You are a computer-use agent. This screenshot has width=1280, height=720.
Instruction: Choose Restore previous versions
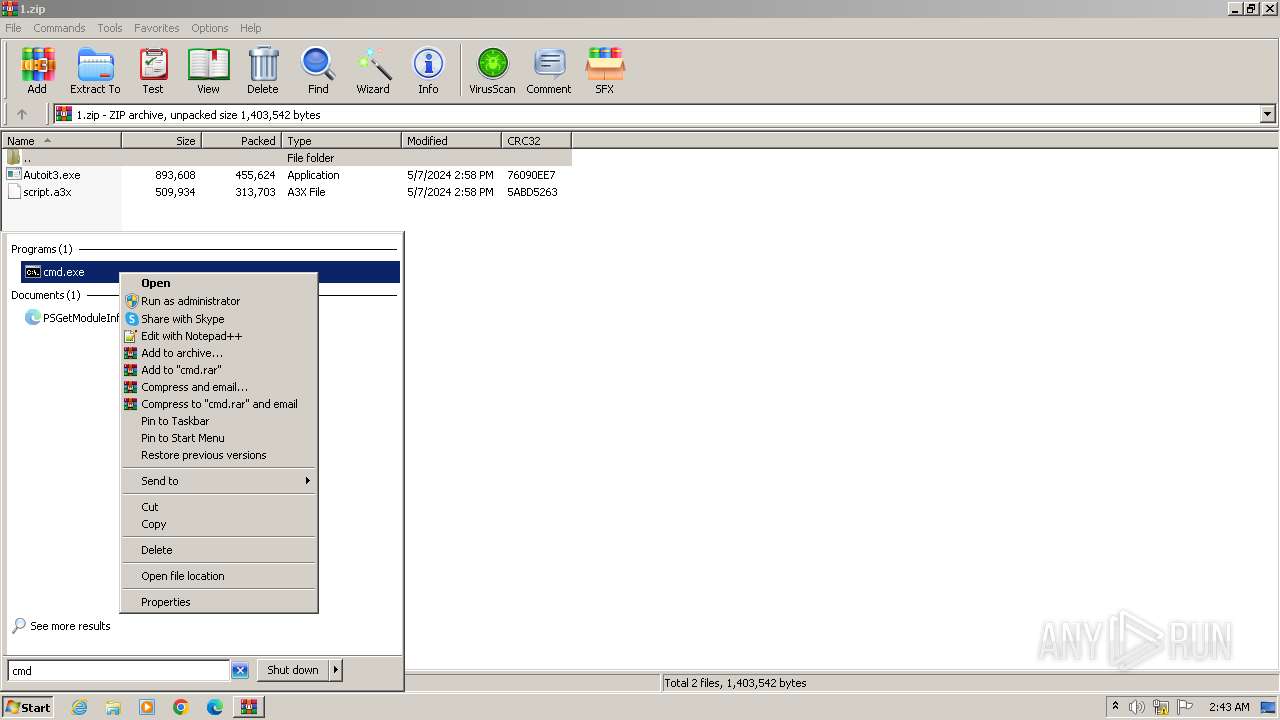point(219,455)
